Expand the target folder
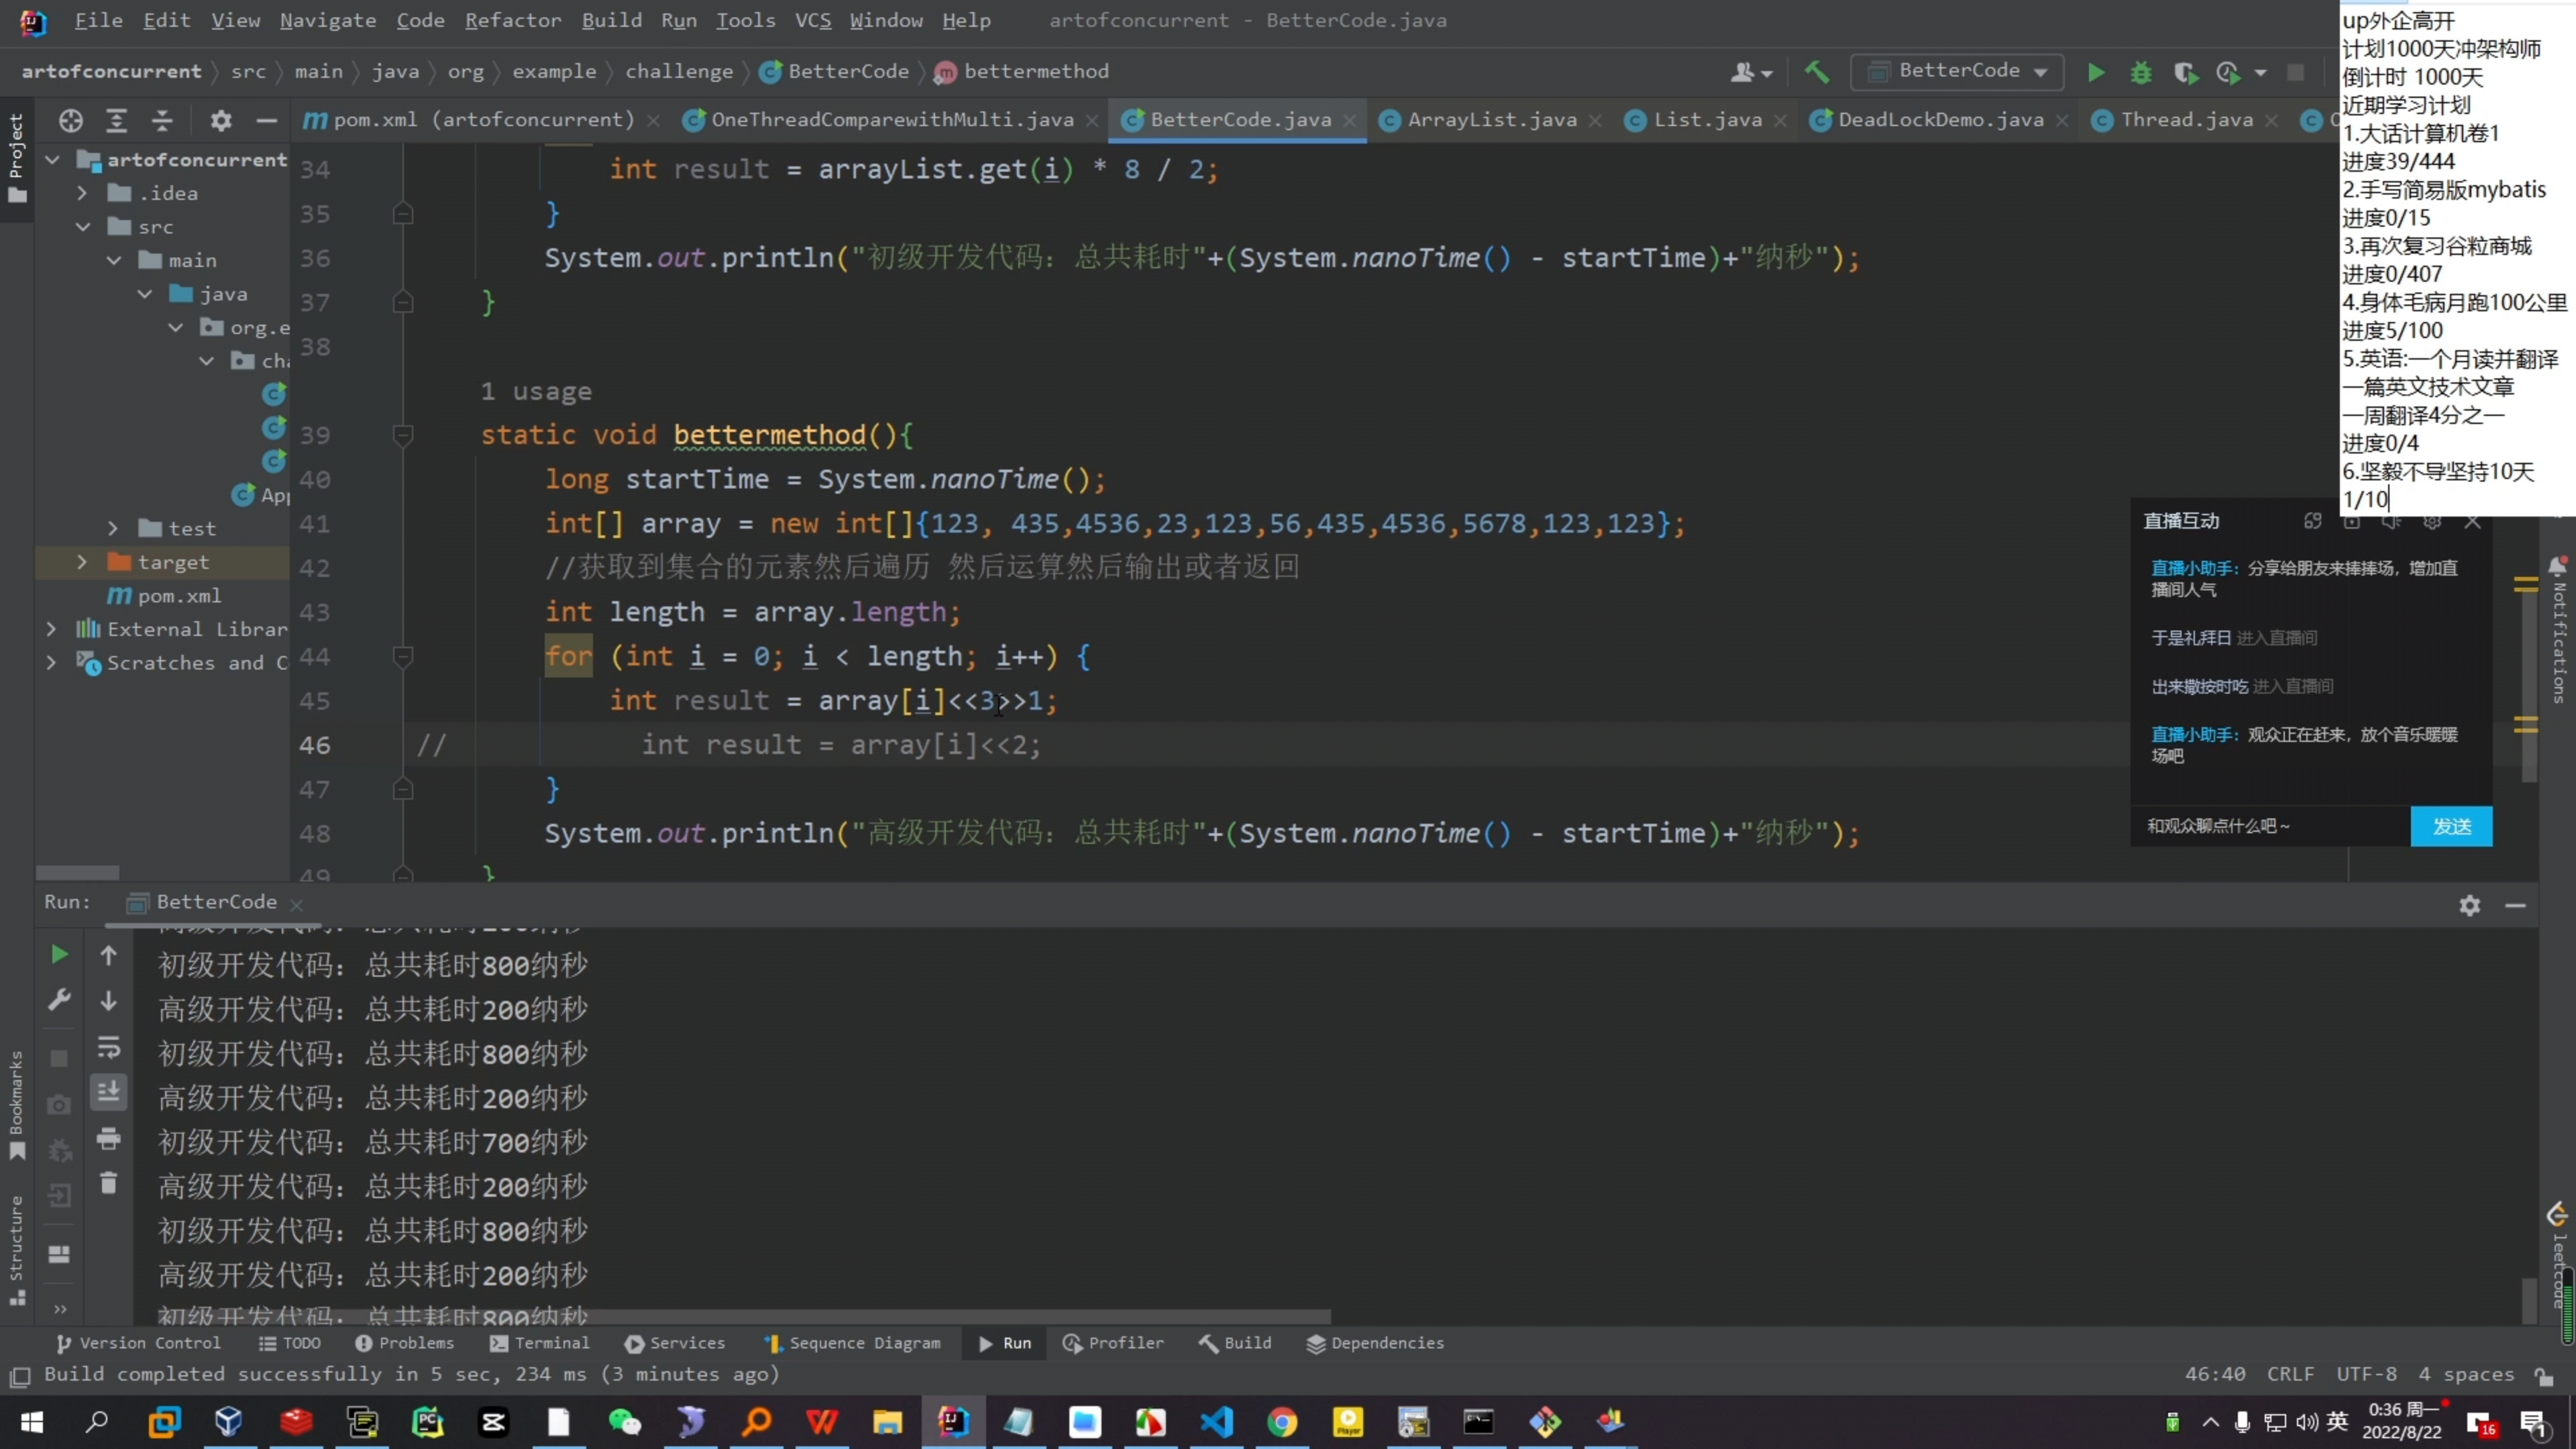The width and height of the screenshot is (2576, 1449). 82,562
